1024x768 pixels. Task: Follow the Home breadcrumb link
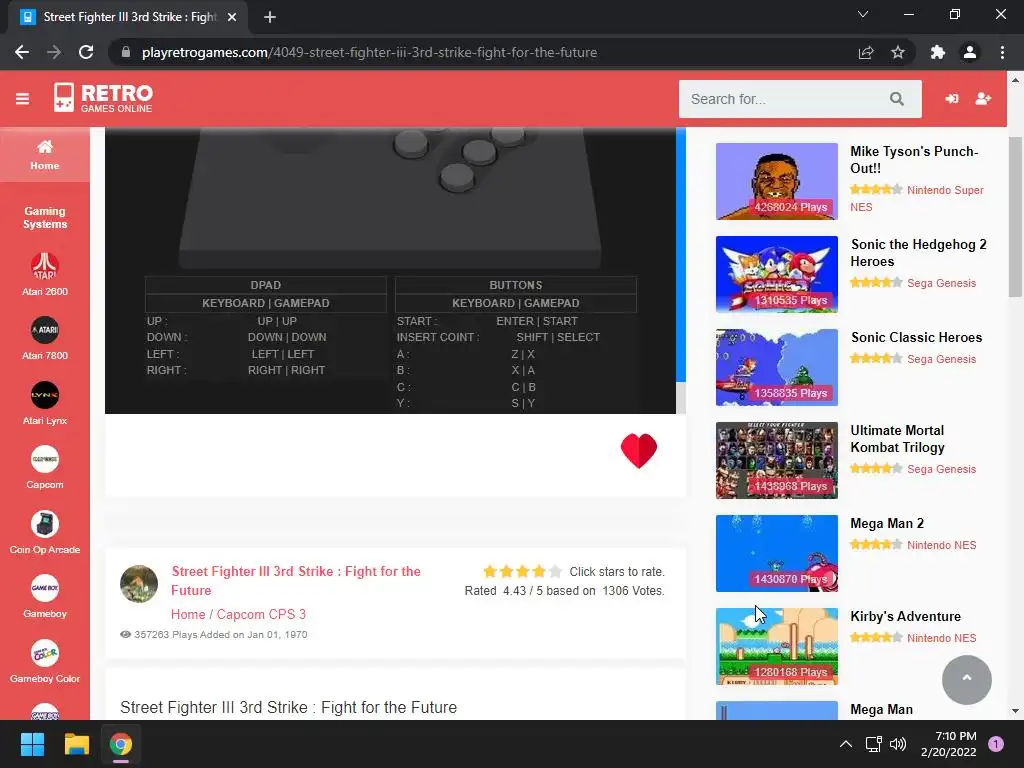pyautogui.click(x=188, y=614)
